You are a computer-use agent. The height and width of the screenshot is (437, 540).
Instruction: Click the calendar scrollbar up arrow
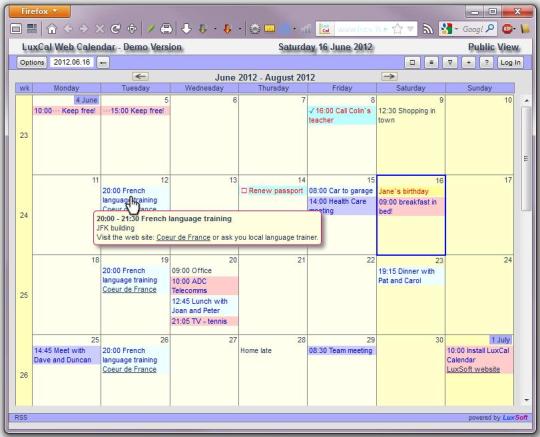coord(526,101)
